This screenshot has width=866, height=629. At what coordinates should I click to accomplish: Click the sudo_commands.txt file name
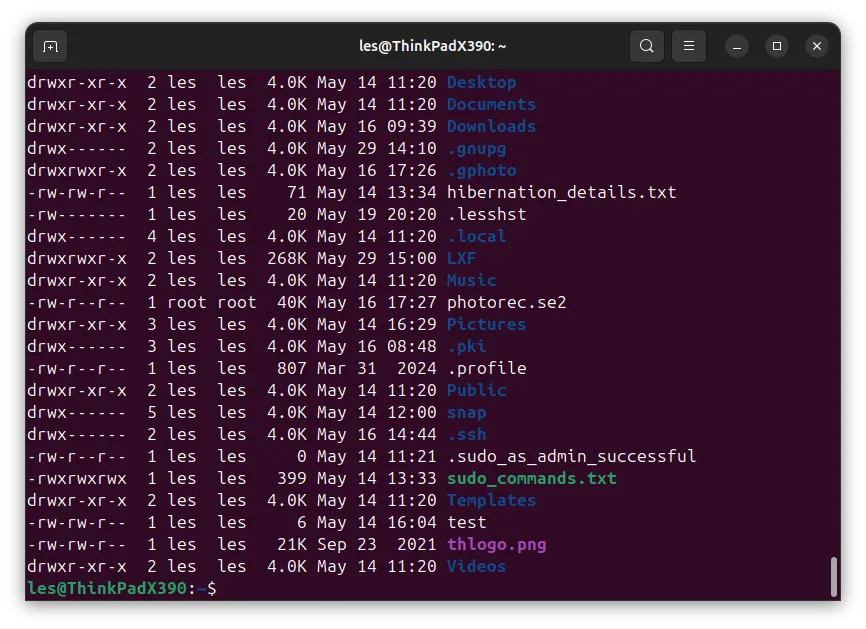pos(531,478)
